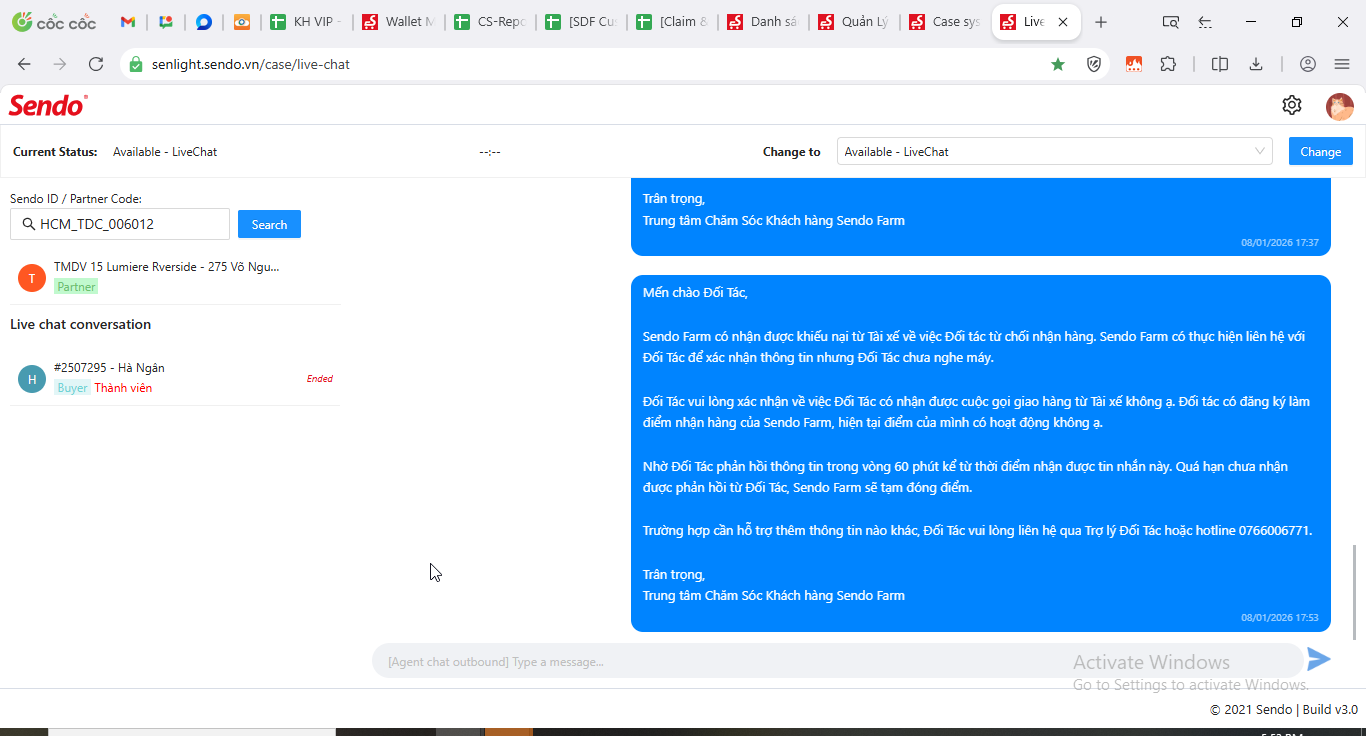Image resolution: width=1366 pixels, height=736 pixels.
Task: Click the Current Status label
Action: (x=55, y=152)
